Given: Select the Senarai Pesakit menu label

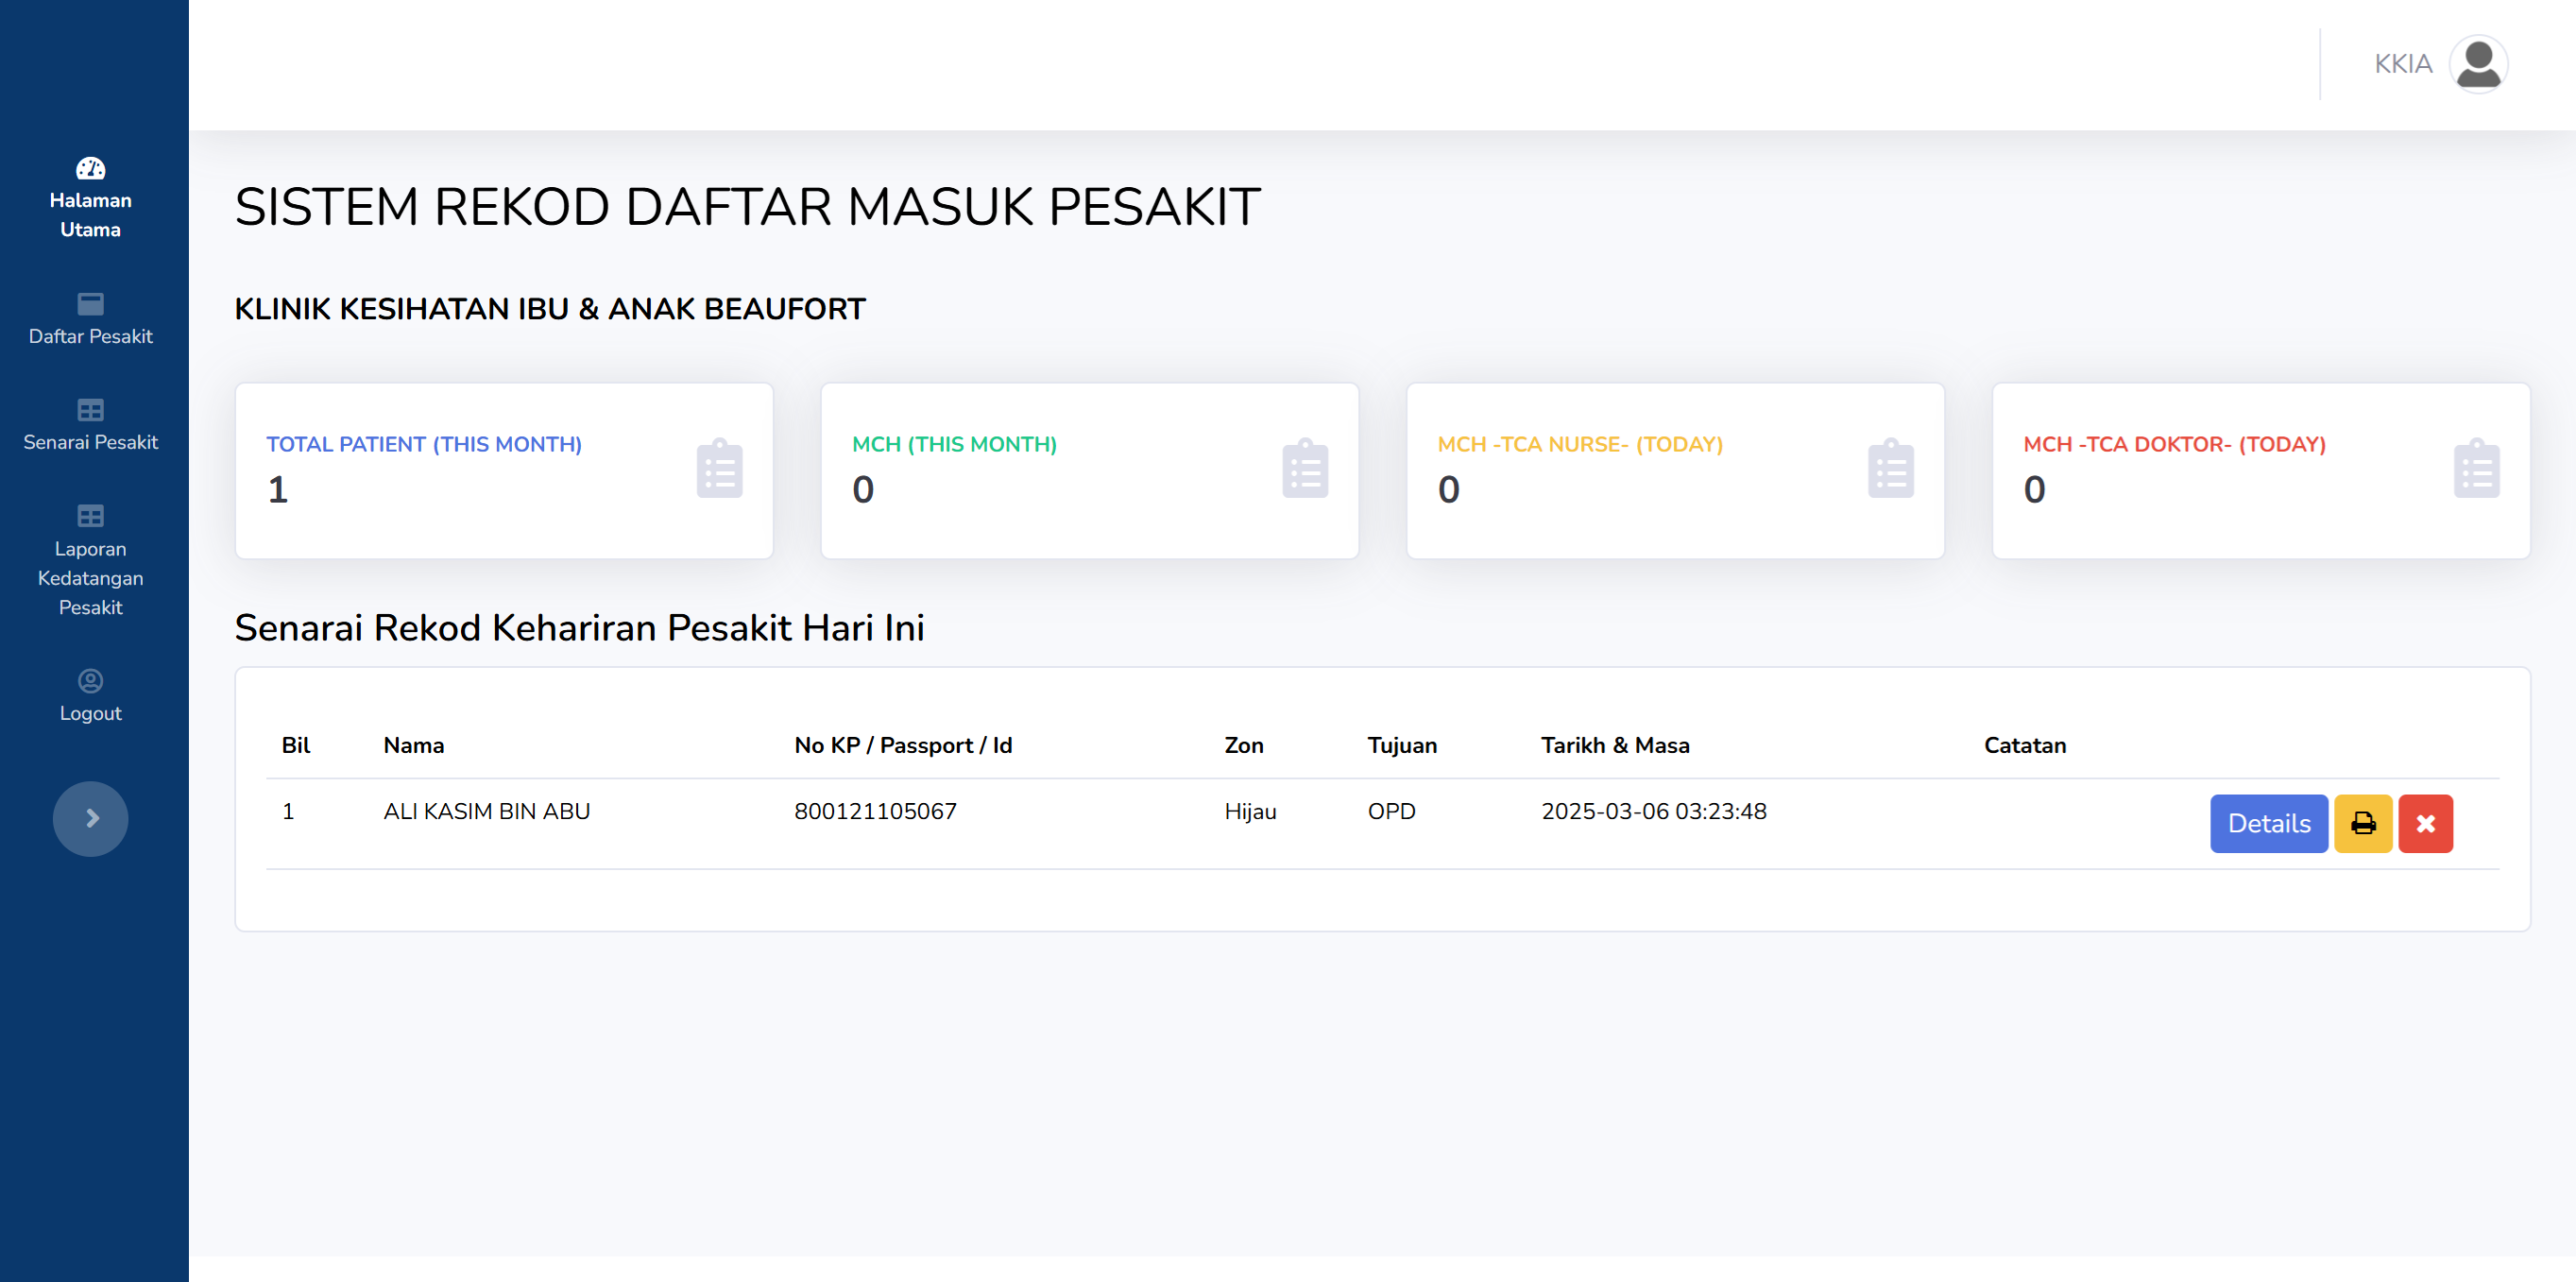Looking at the screenshot, I should pos(90,442).
